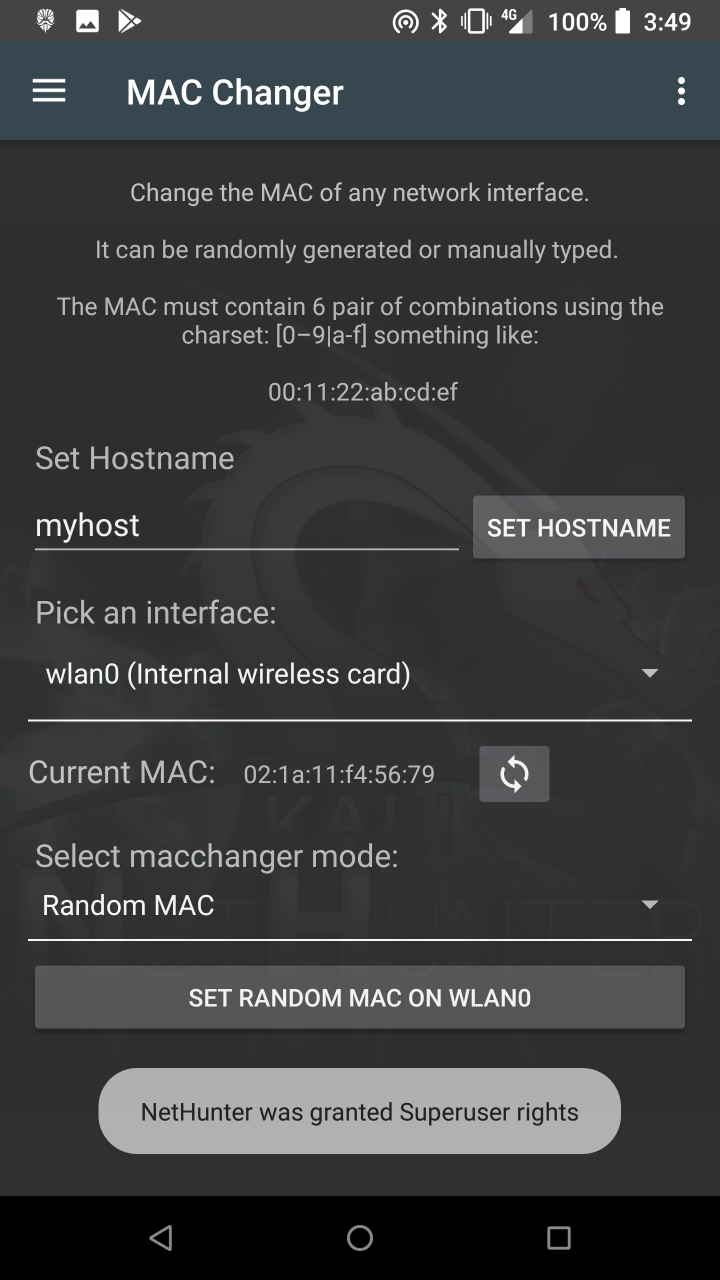Tap the Play Store notification icon
The height and width of the screenshot is (1280, 720).
pyautogui.click(x=129, y=21)
